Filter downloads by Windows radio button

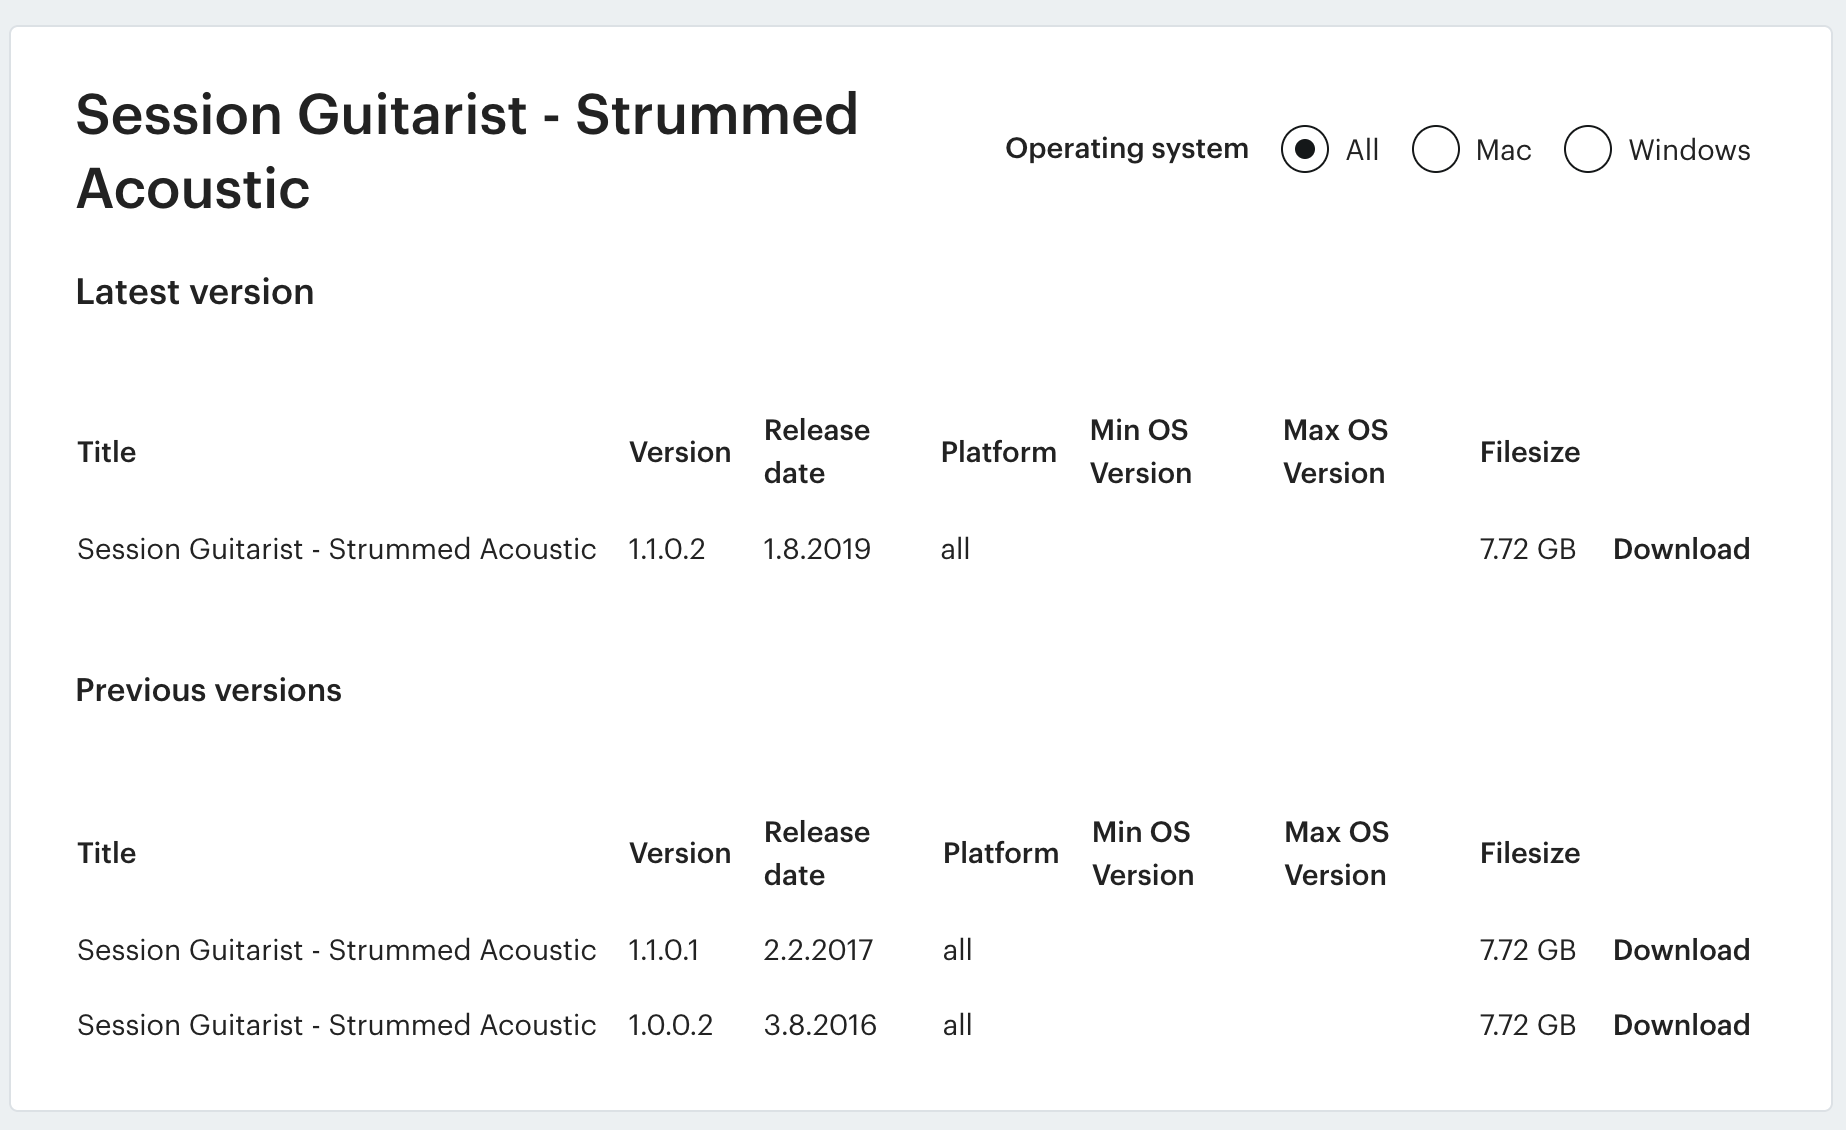pyautogui.click(x=1588, y=150)
